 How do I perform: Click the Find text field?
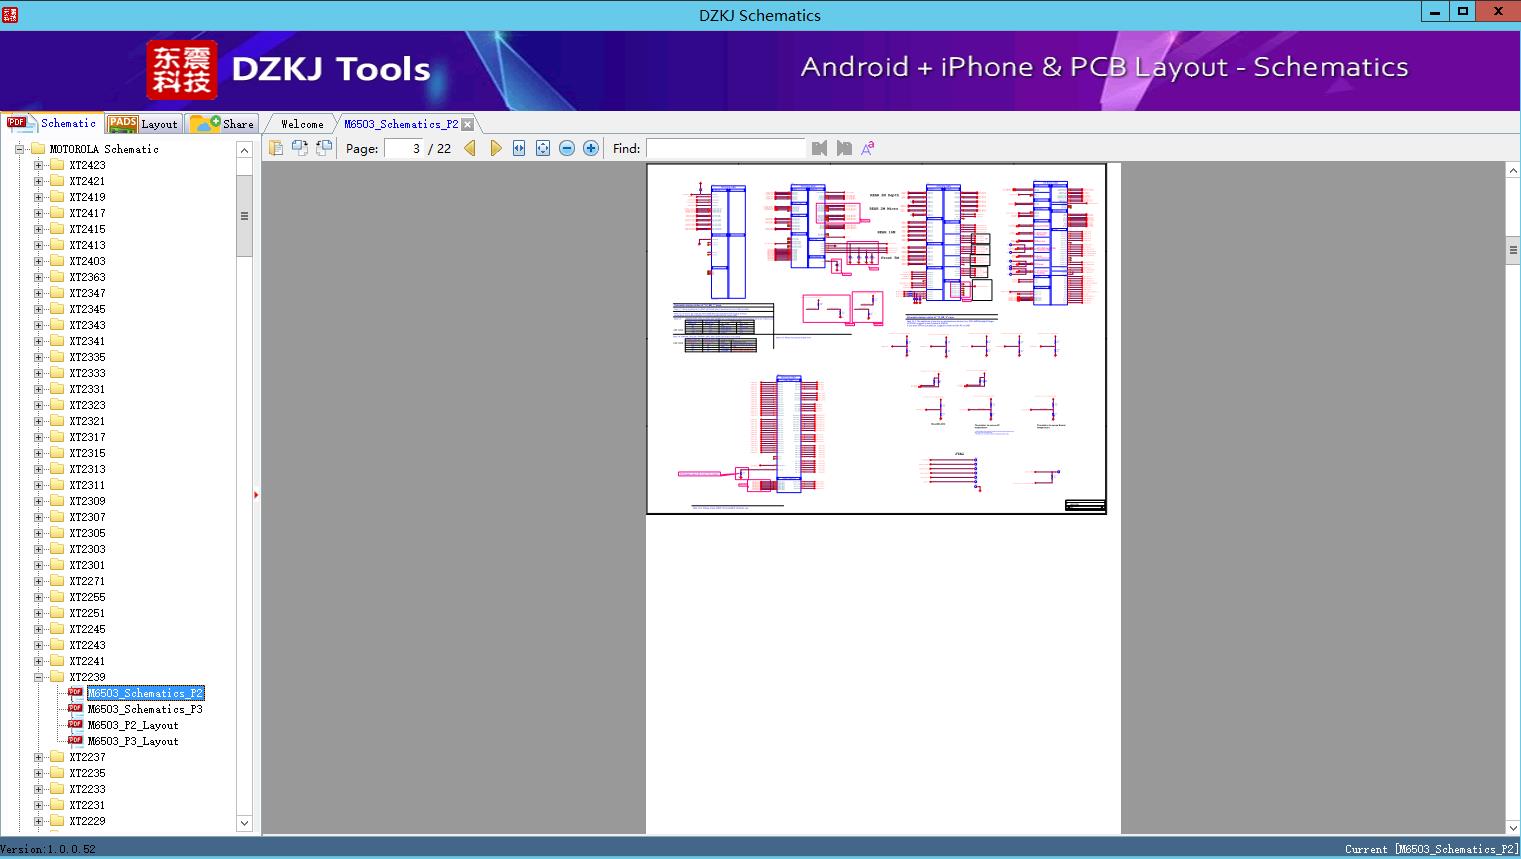[x=725, y=148]
